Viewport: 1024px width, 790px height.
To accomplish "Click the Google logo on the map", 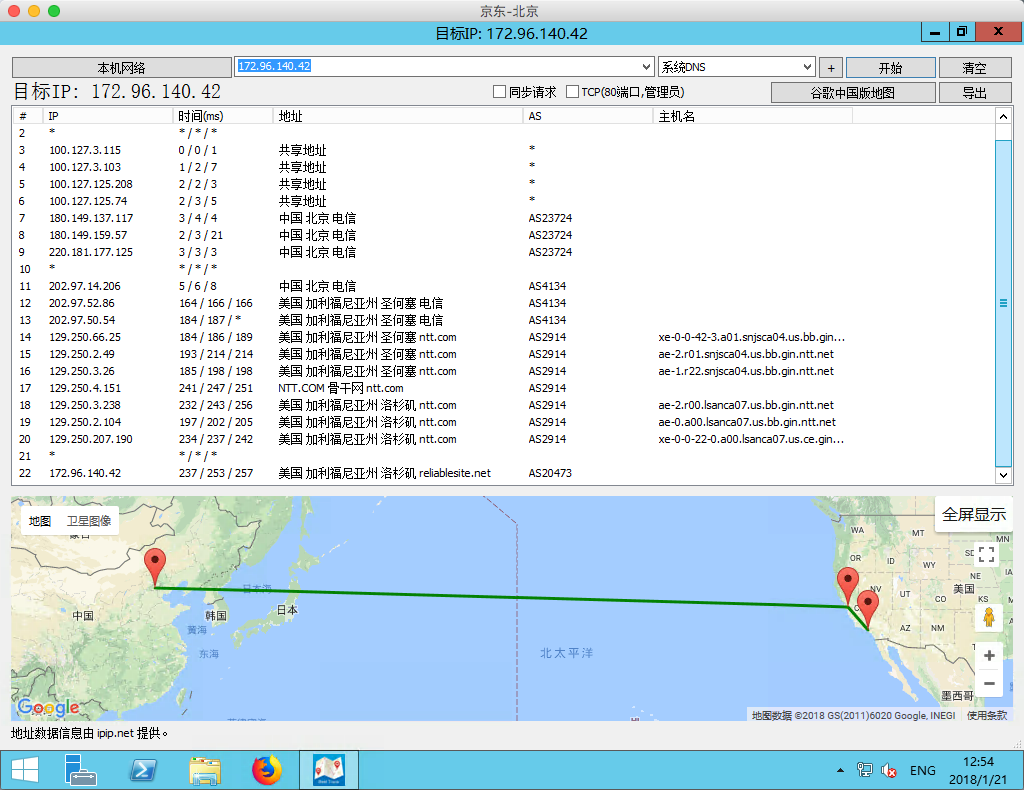I will pos(48,706).
